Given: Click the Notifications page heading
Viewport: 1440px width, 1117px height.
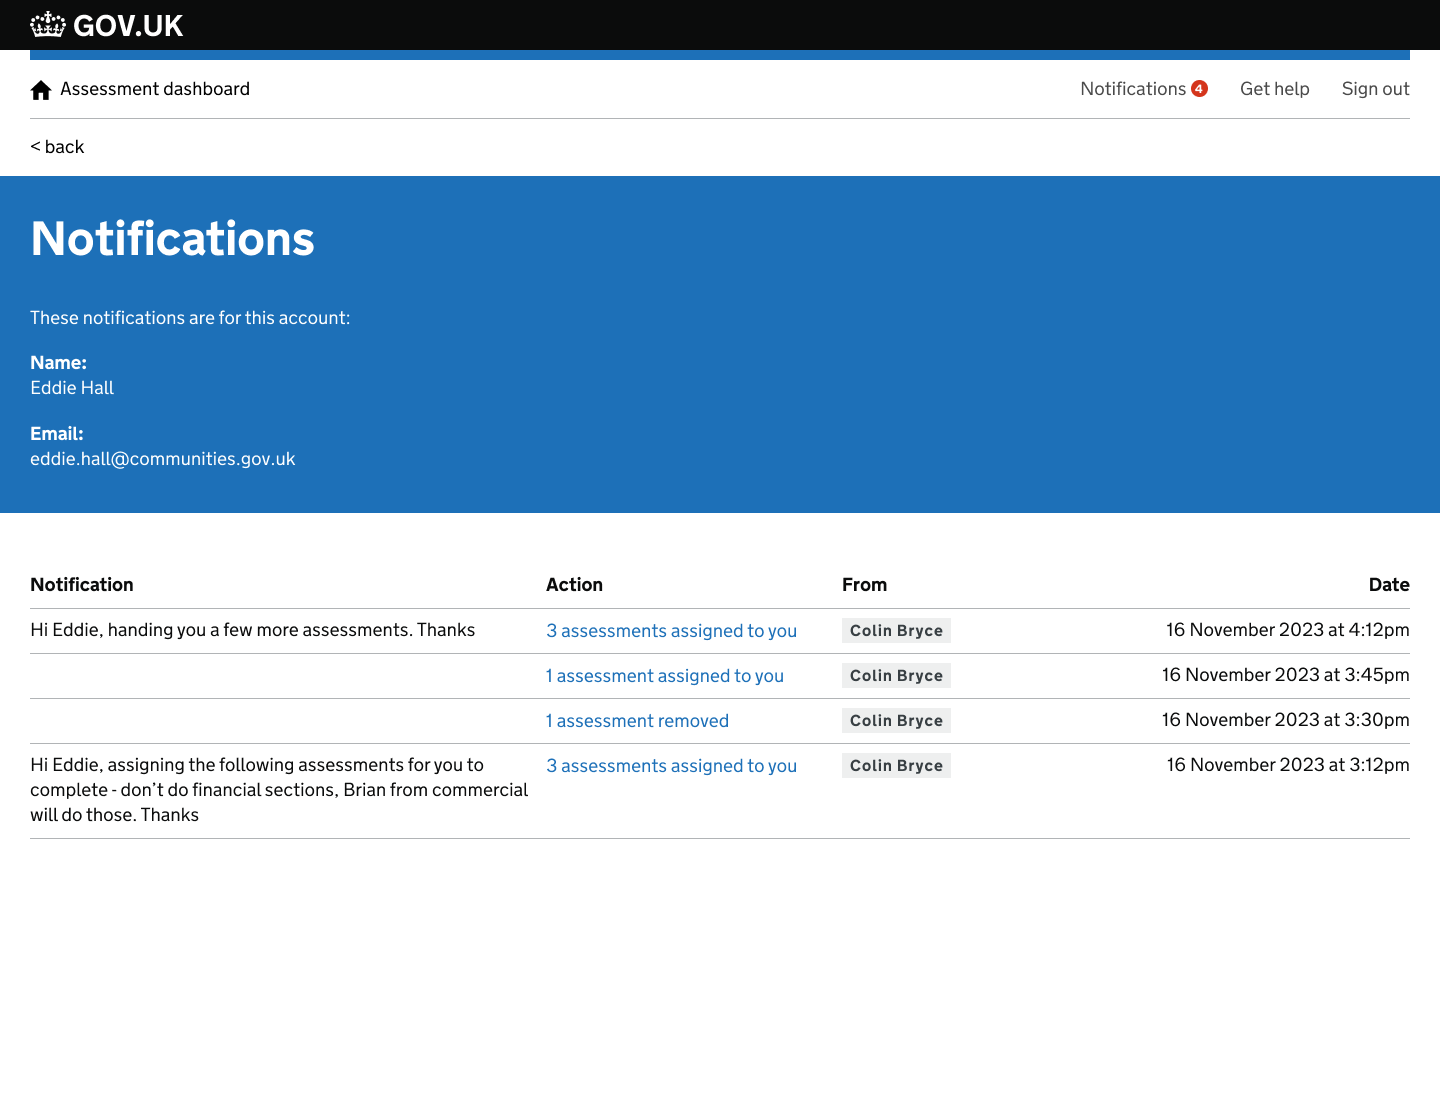Looking at the screenshot, I should pos(172,239).
